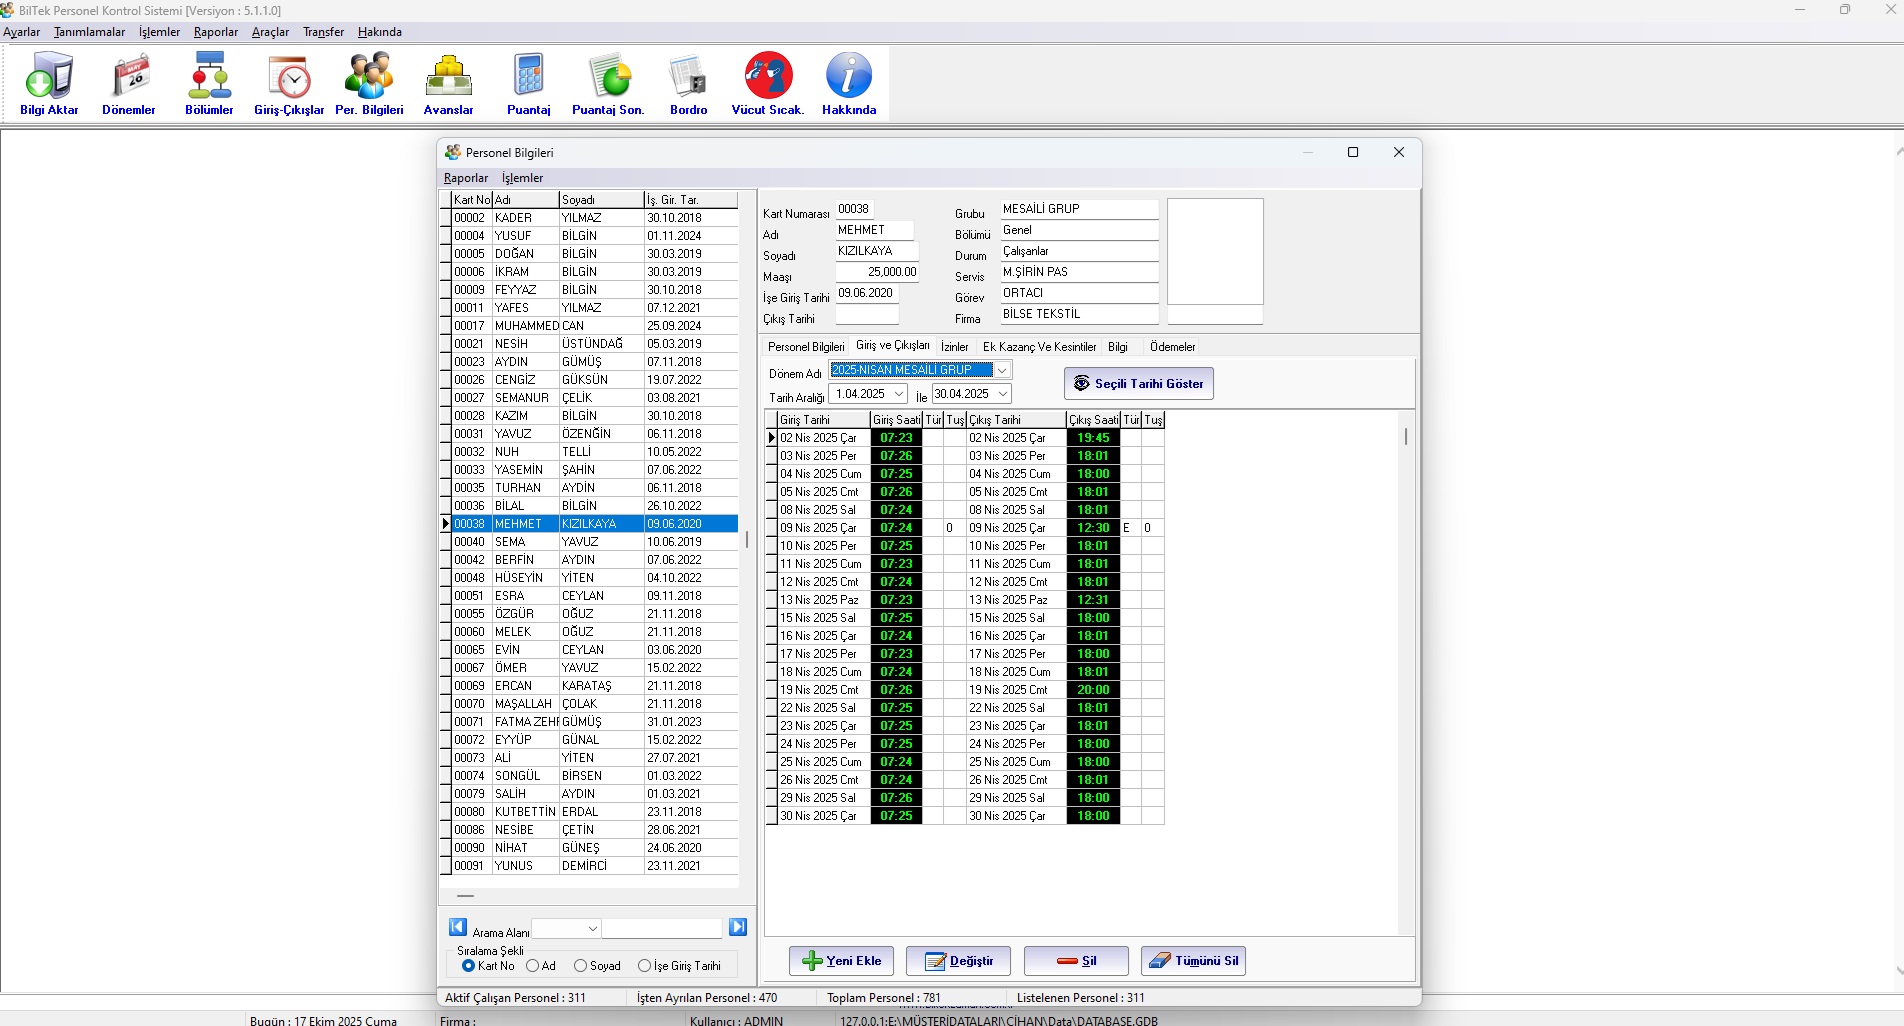
Task: Click the personnel photo box
Action: click(1215, 251)
